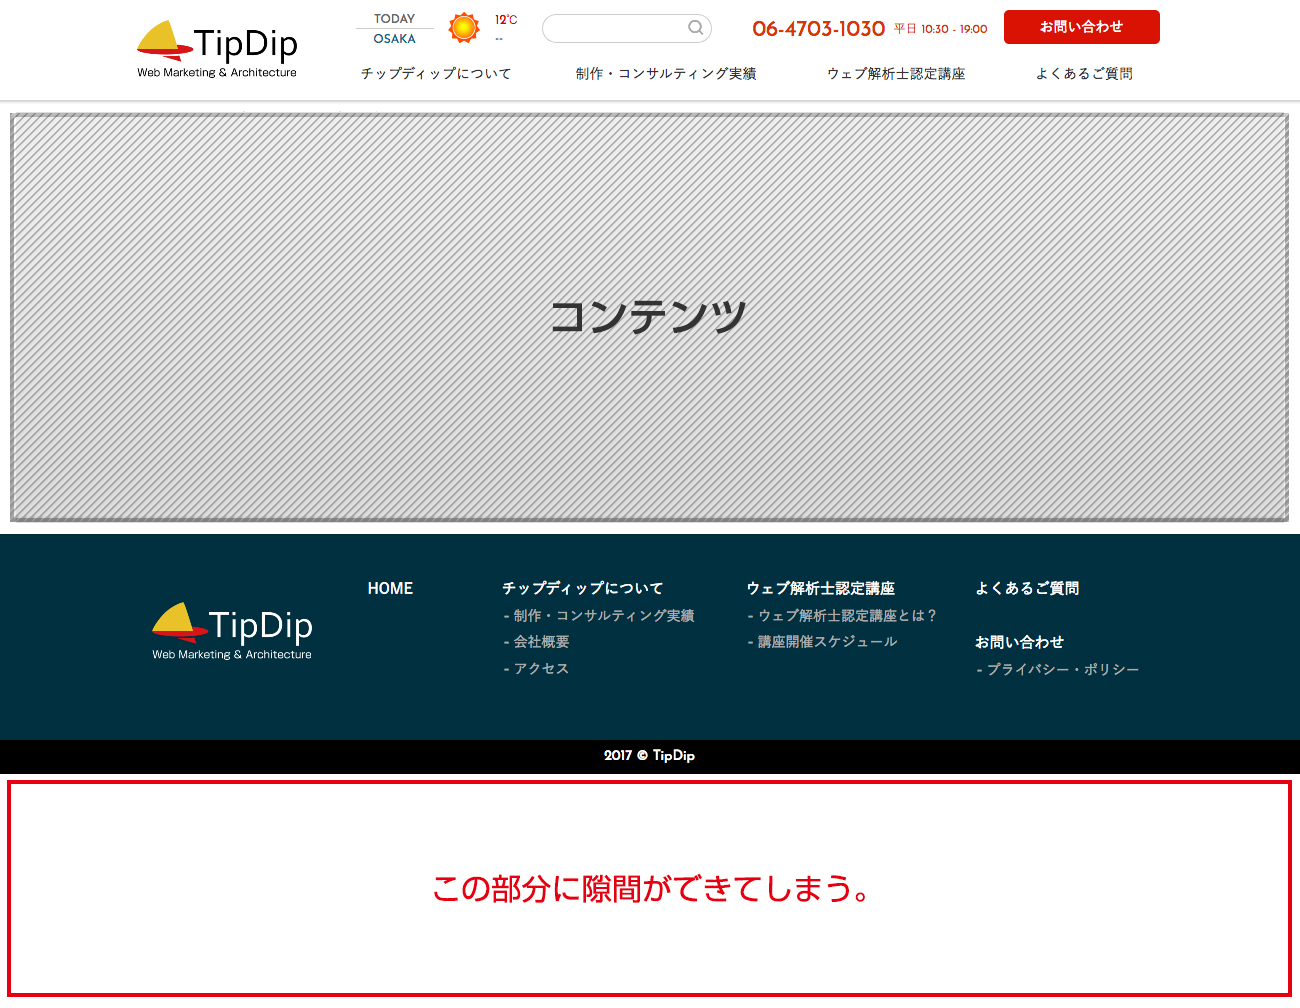
Task: Click the コンテンツ placeholder area
Action: 649,317
